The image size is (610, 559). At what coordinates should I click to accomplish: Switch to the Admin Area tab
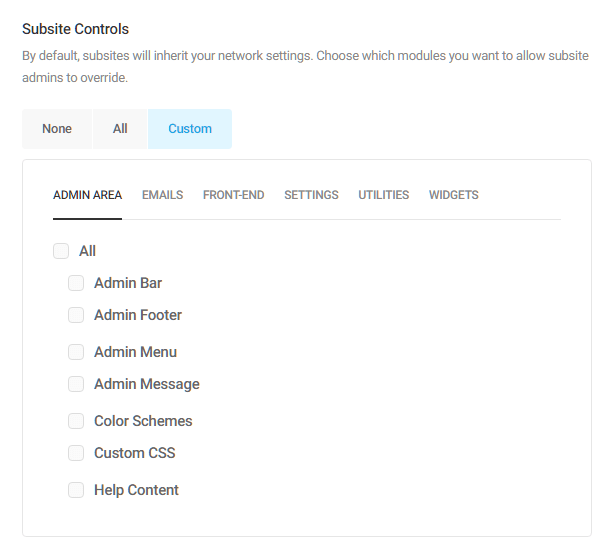coord(88,195)
